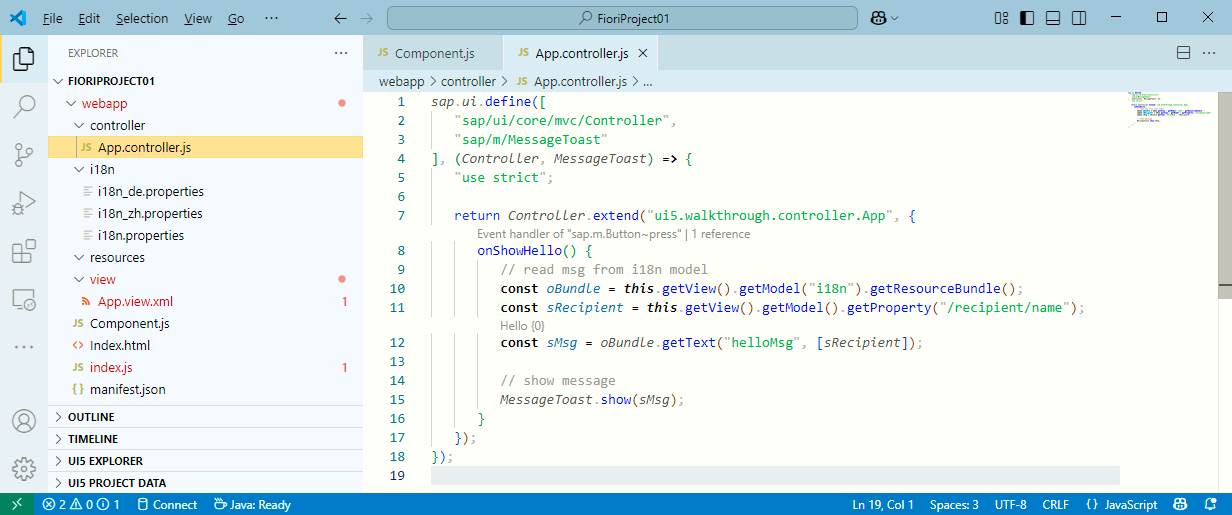Open the File menu
1232x515 pixels.
coord(53,18)
